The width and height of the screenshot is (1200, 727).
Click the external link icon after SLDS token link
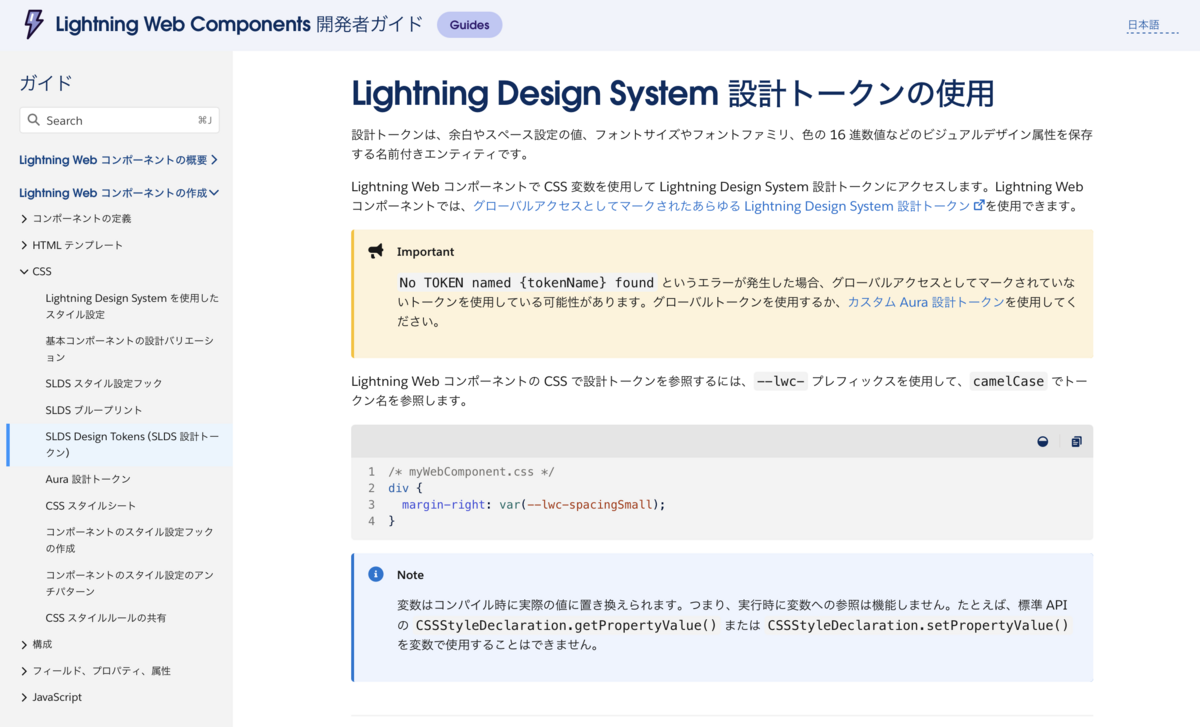coord(979,206)
